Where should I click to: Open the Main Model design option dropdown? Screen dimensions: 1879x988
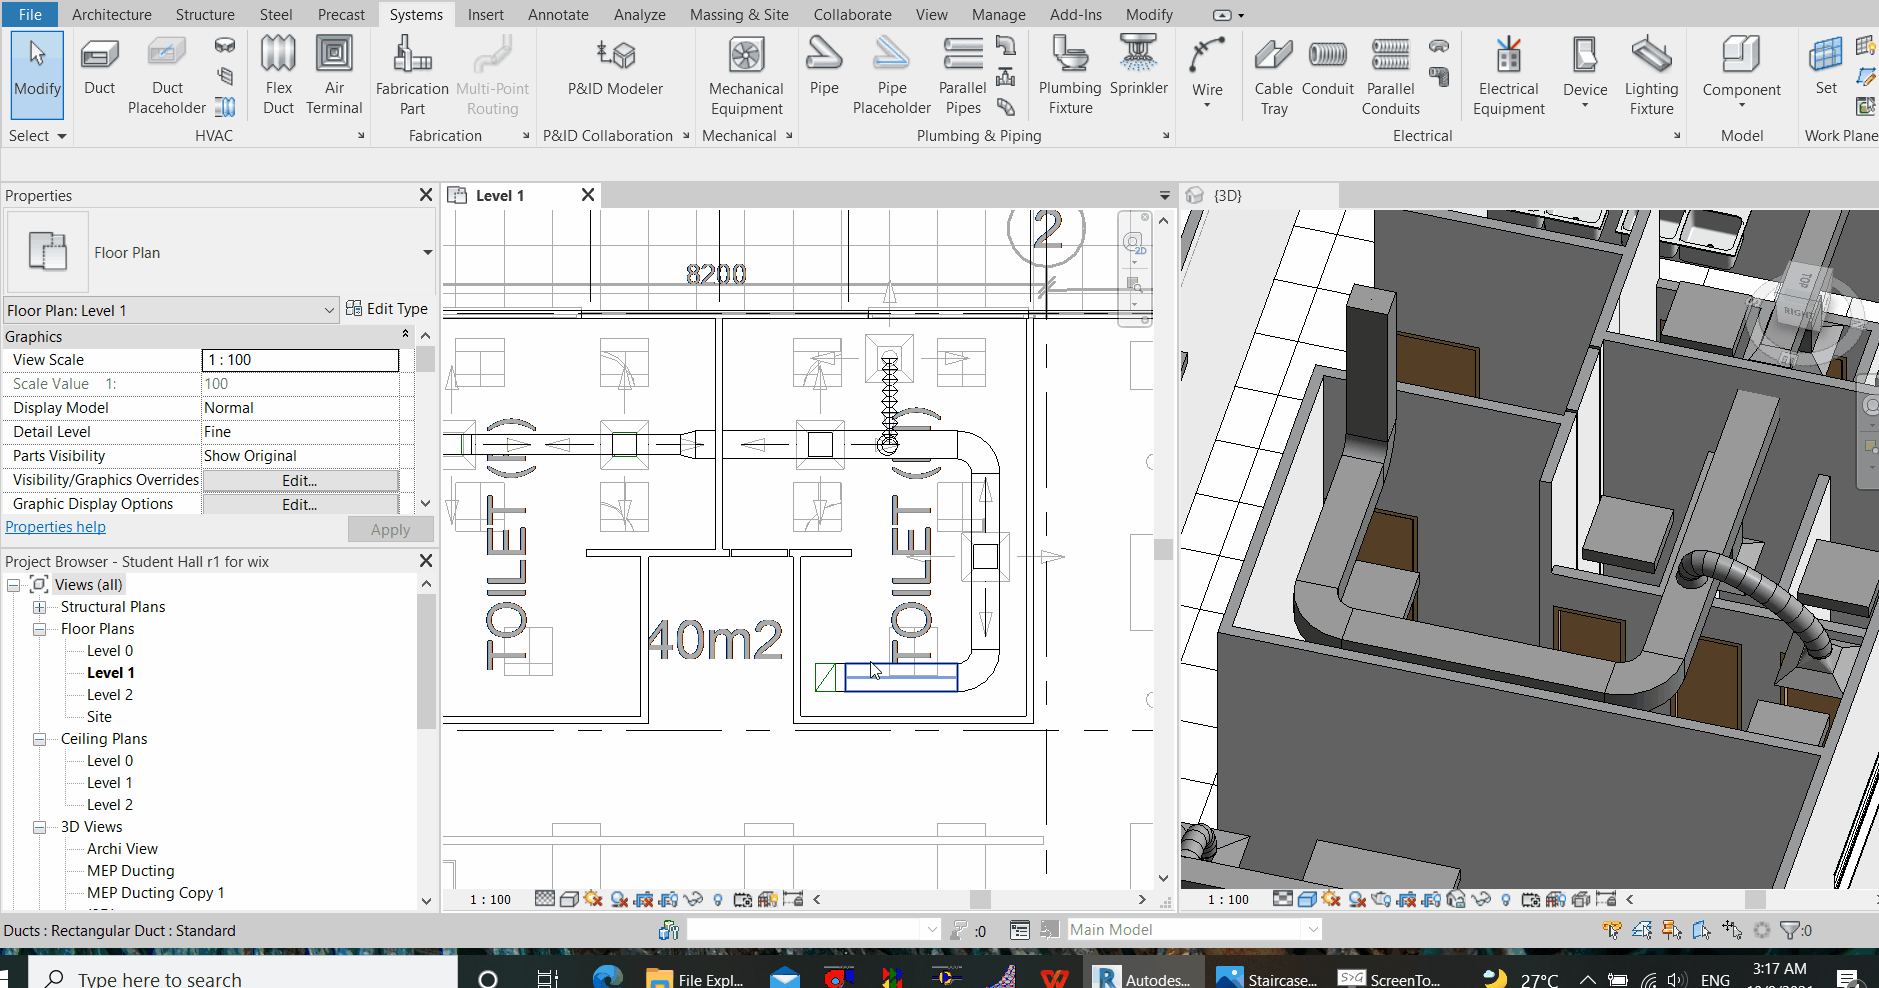(1312, 930)
